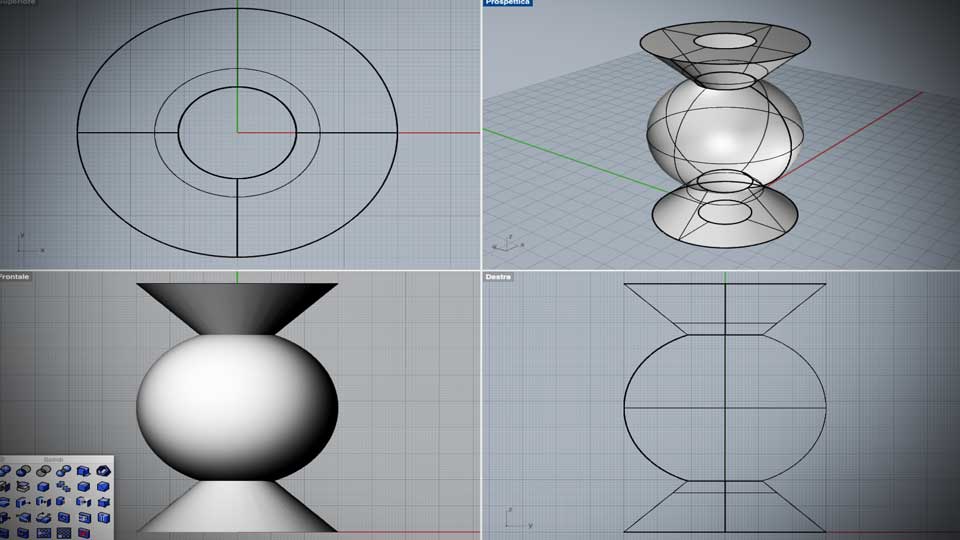
Task: Click the dark hexagonal solid icon in top toolbar row
Action: point(103,471)
